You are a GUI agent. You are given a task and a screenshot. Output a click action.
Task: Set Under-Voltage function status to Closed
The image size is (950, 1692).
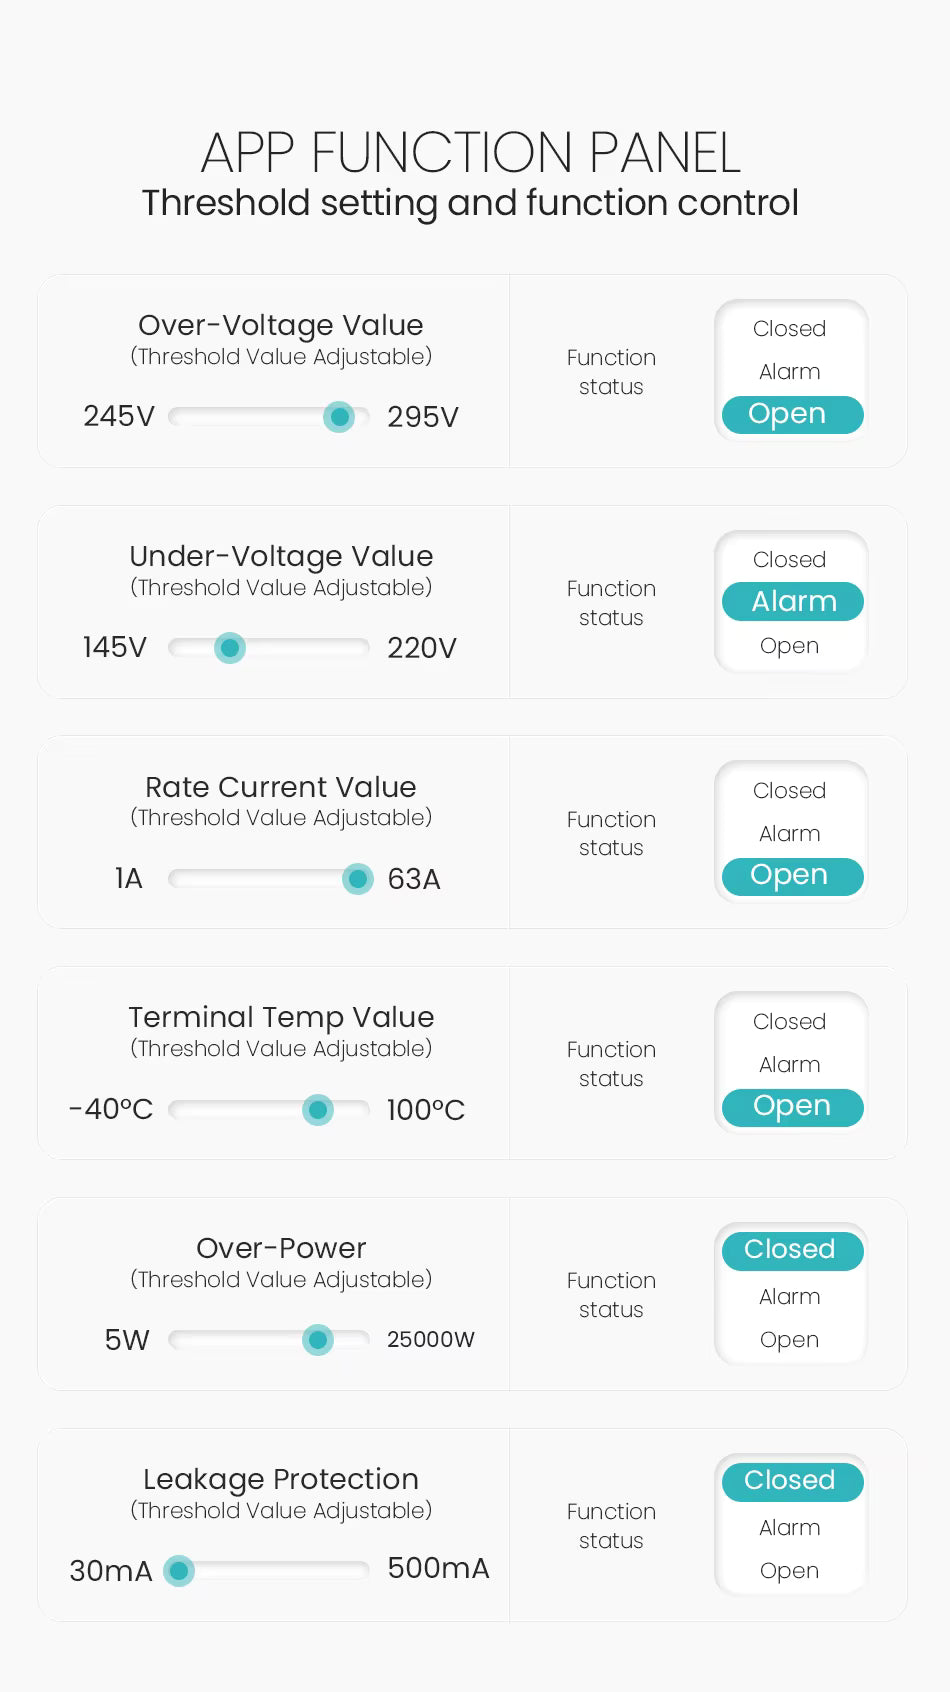coord(789,560)
